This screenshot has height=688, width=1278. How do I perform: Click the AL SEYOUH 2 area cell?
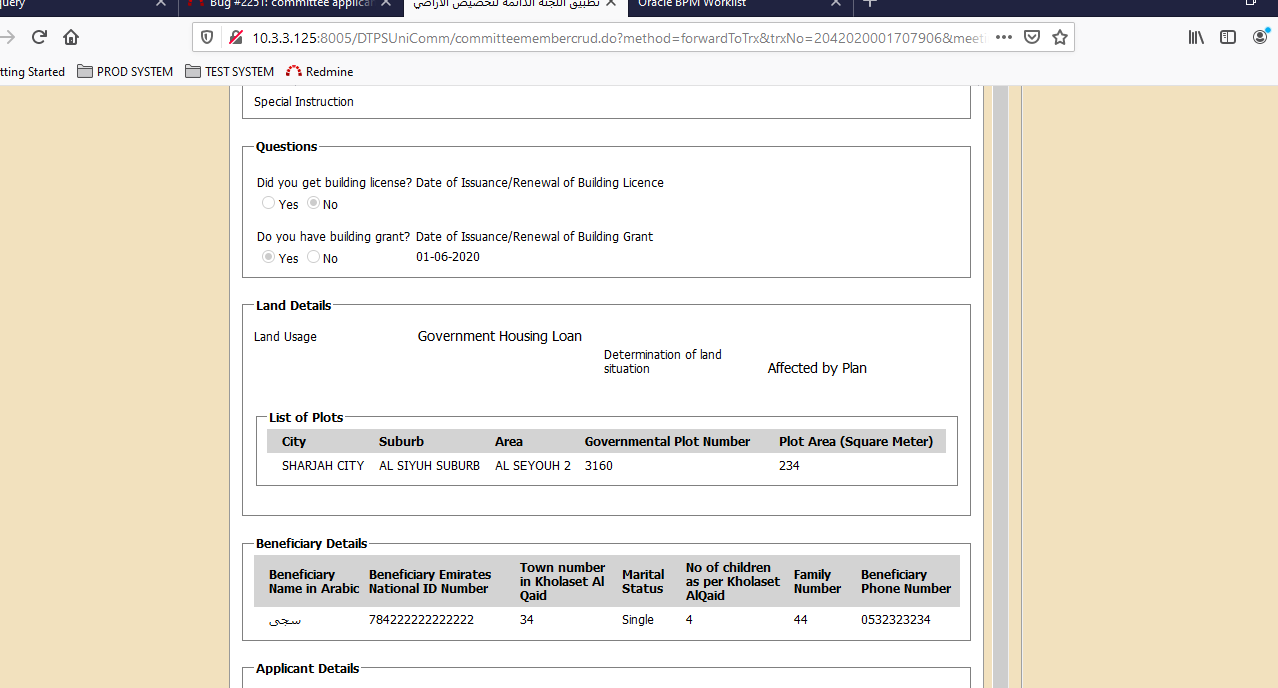pyautogui.click(x=533, y=466)
